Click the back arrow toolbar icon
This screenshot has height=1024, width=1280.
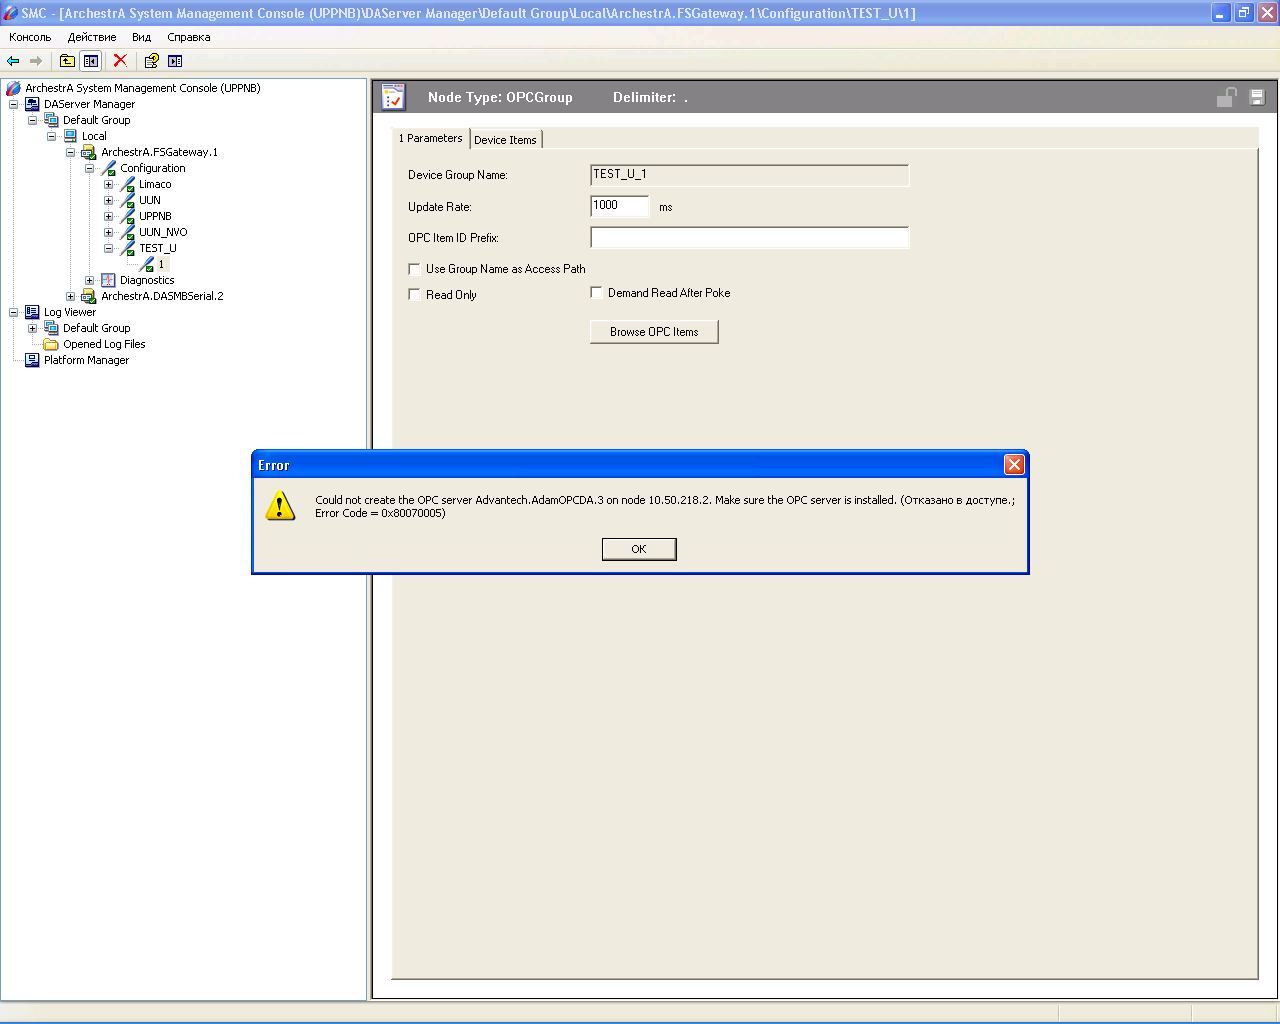tap(13, 61)
